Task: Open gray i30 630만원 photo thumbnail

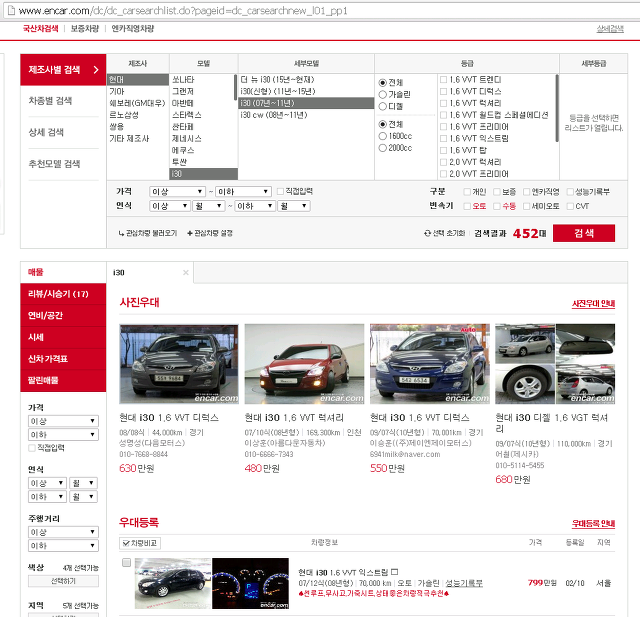Action: tap(179, 364)
